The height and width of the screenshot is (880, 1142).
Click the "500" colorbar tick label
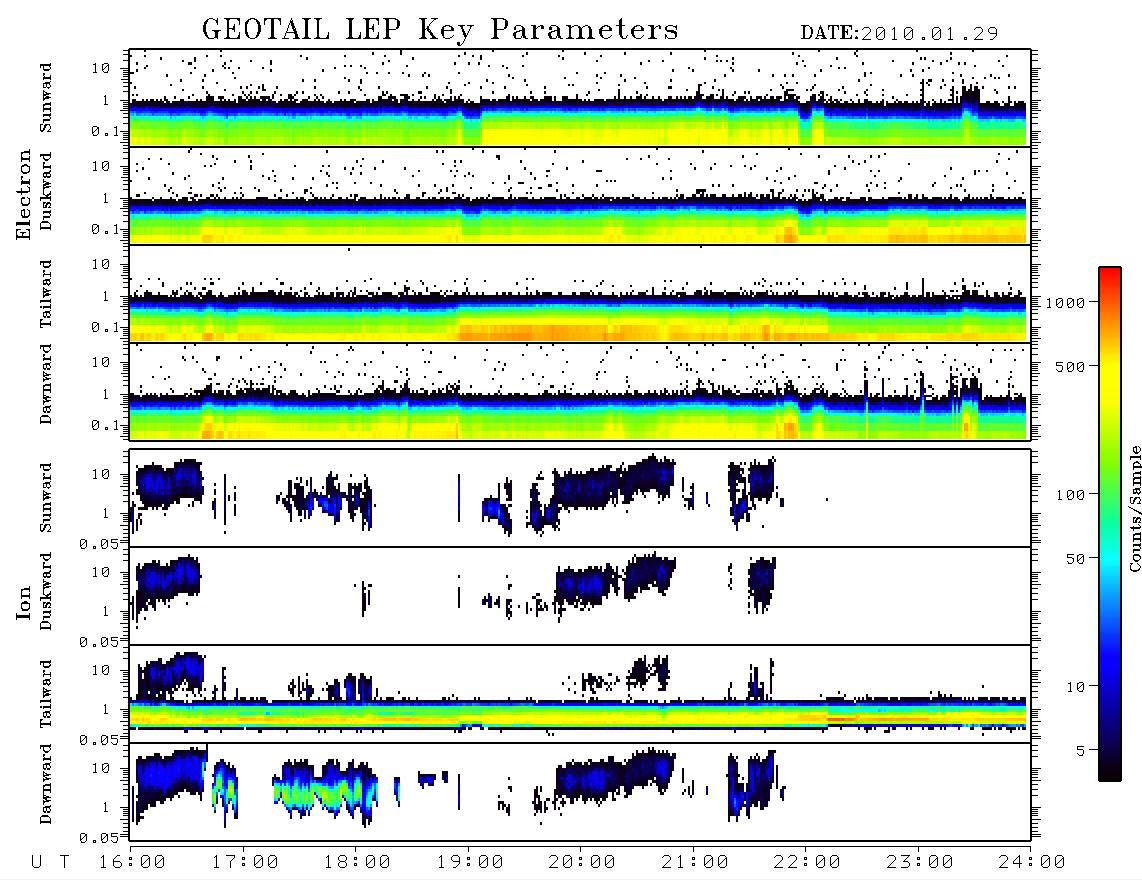[1071, 366]
